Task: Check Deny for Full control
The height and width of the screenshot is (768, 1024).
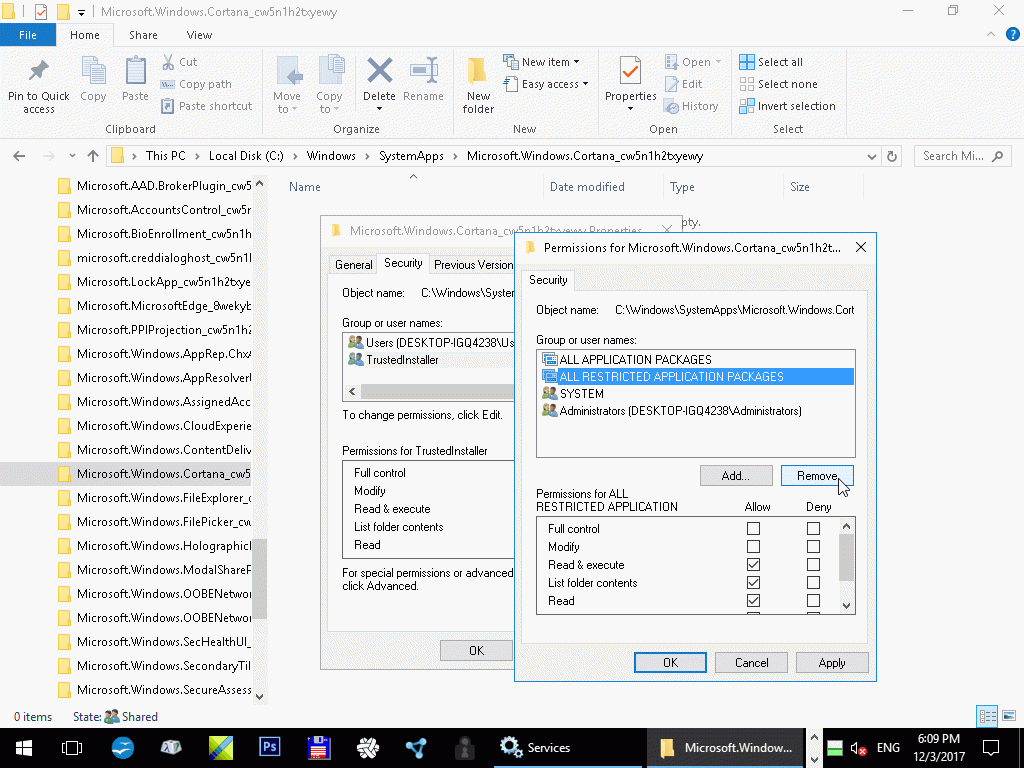Action: click(x=813, y=528)
